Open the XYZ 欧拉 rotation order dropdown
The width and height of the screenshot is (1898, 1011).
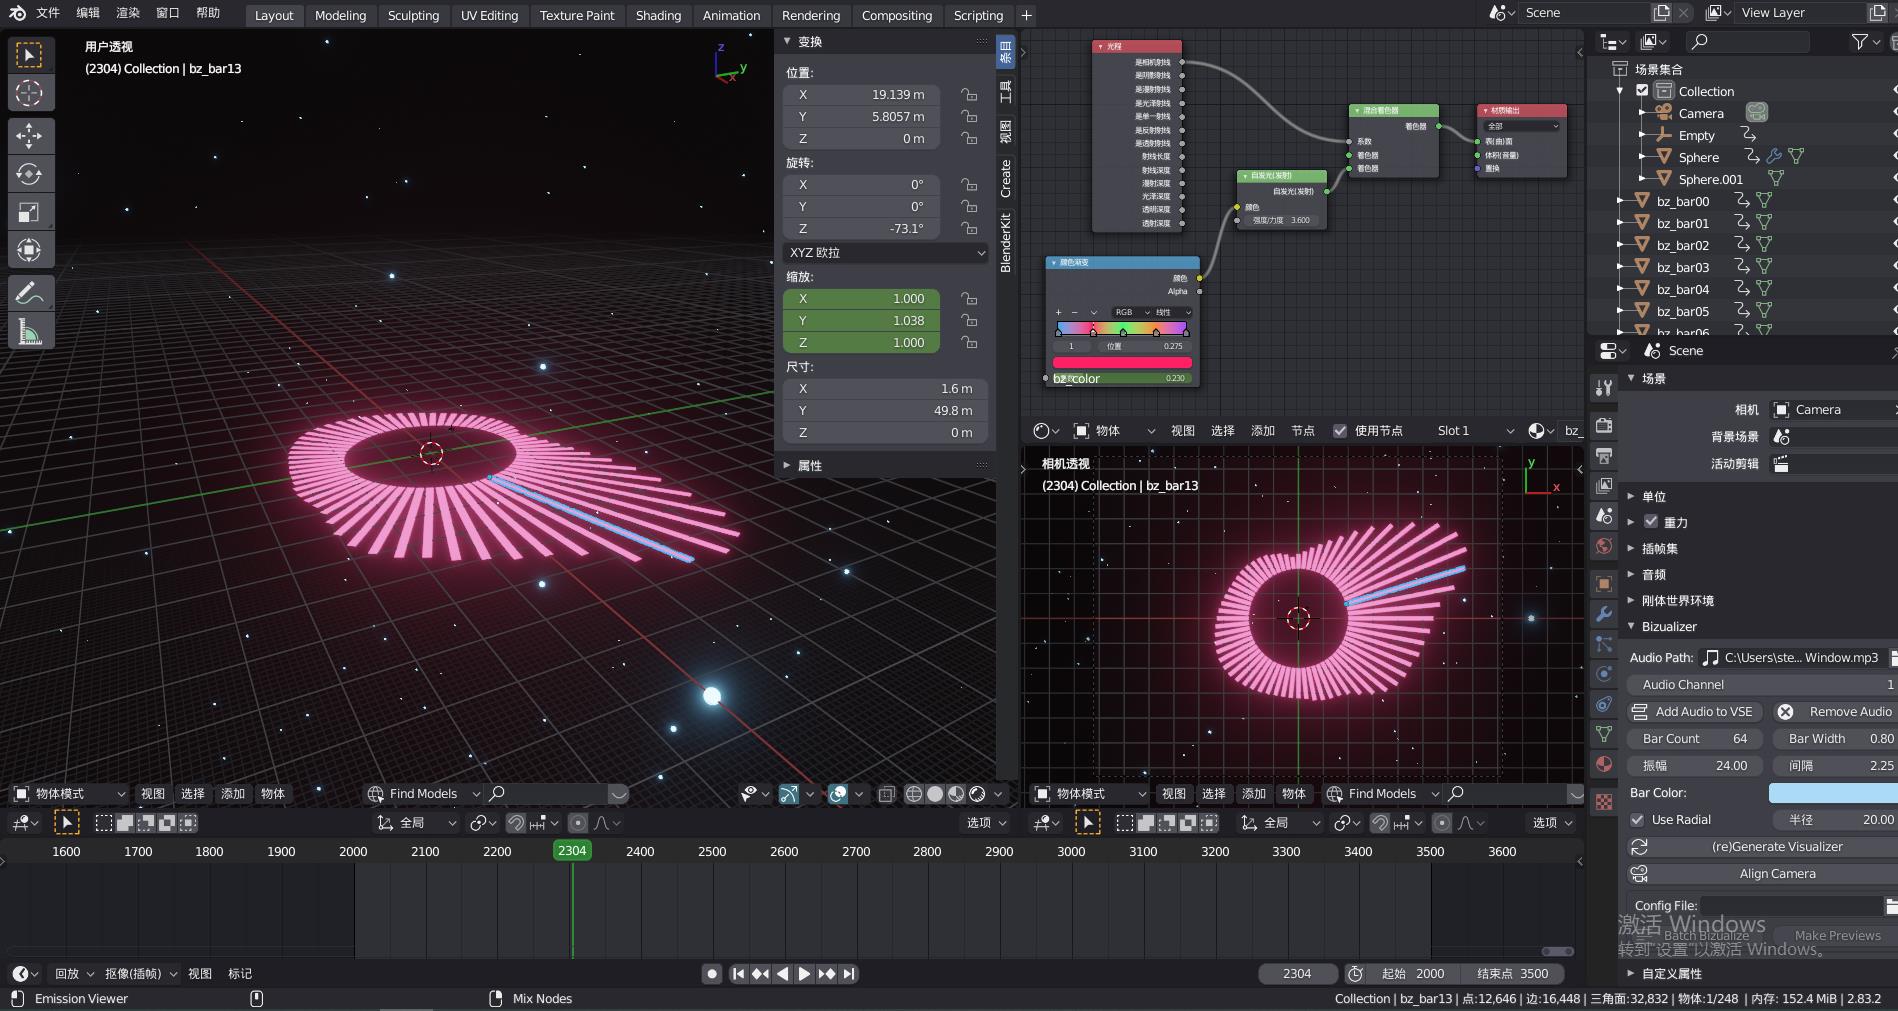click(x=884, y=252)
